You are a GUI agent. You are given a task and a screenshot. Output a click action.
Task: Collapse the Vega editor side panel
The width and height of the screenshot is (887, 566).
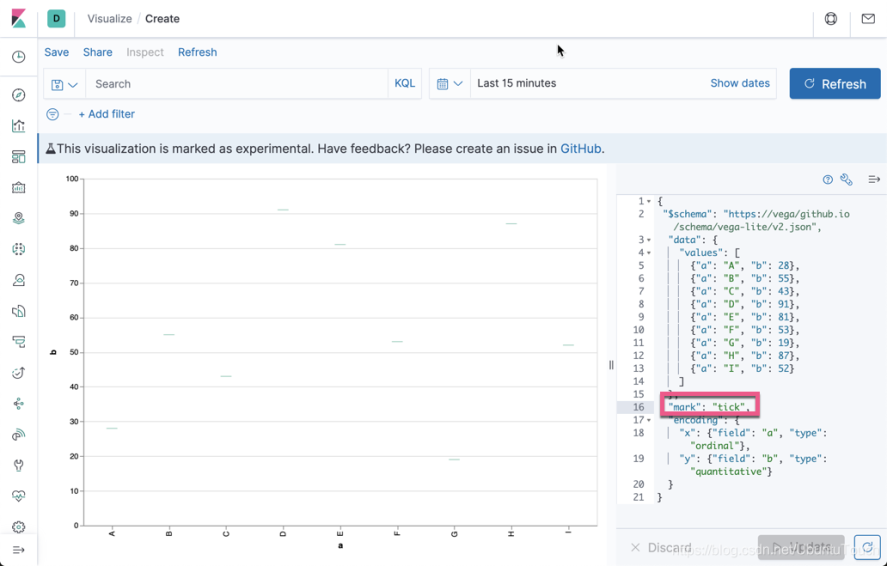874,180
